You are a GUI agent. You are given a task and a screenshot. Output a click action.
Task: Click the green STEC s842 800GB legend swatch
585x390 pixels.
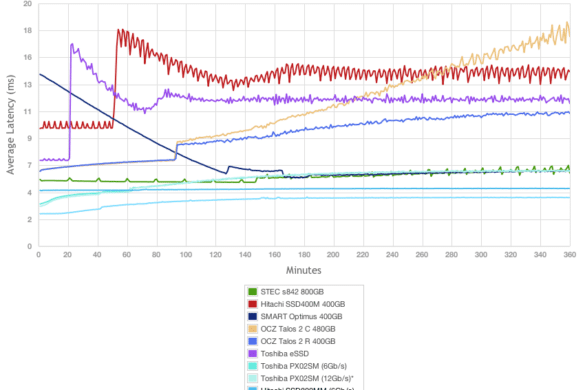(253, 292)
